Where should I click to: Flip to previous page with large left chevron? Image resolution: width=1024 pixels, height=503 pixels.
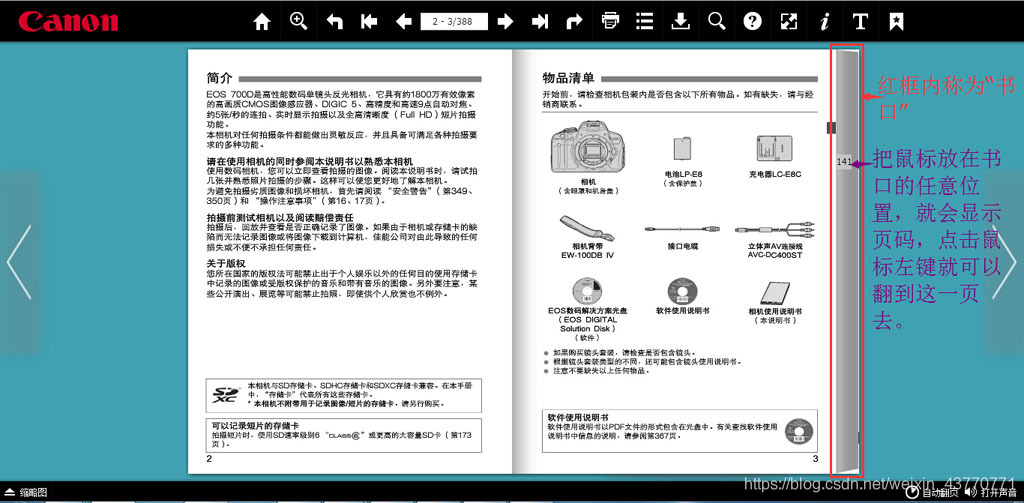(20, 262)
